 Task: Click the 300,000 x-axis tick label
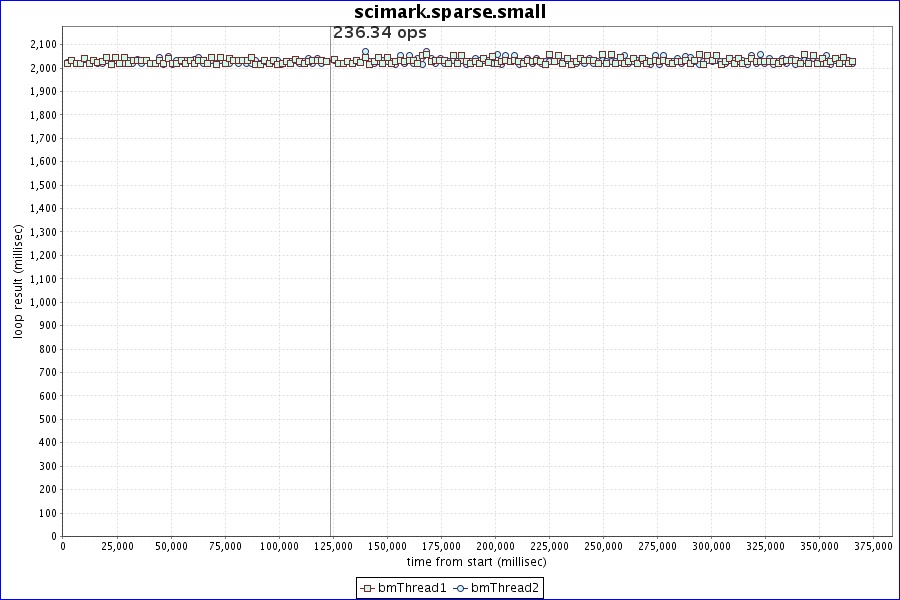tap(711, 546)
